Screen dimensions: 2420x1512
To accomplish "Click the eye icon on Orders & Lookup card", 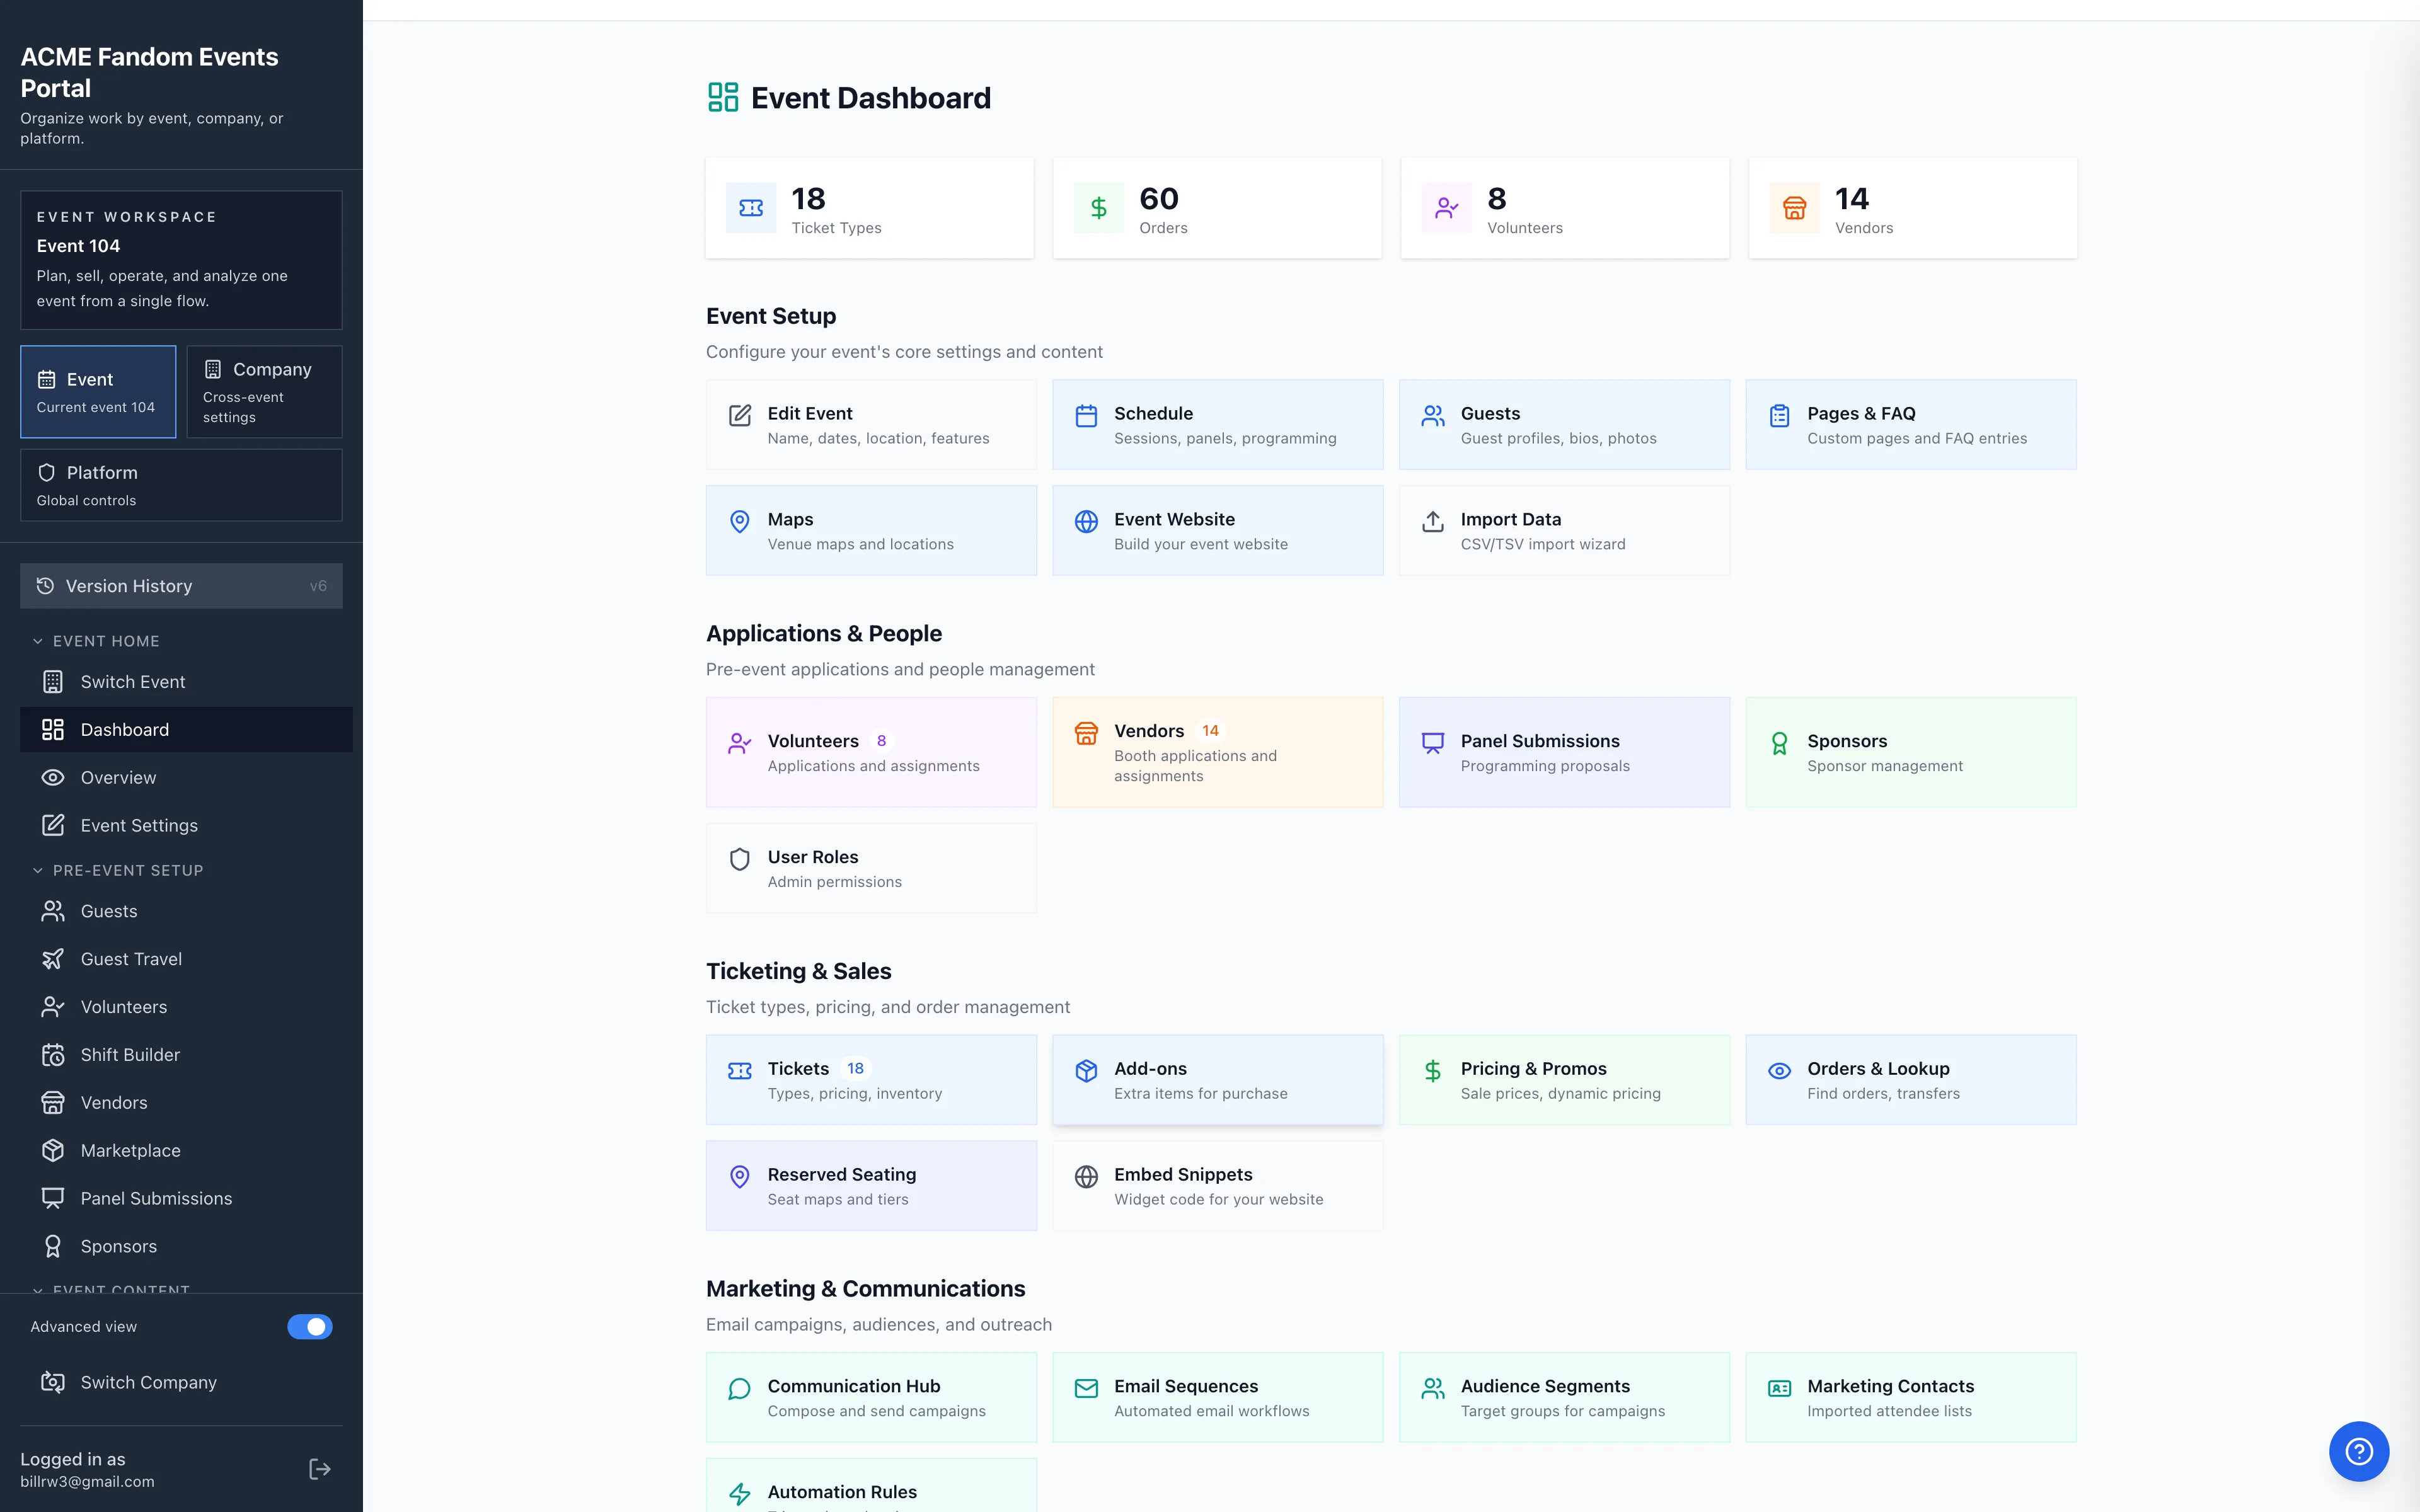I will point(1780,1071).
